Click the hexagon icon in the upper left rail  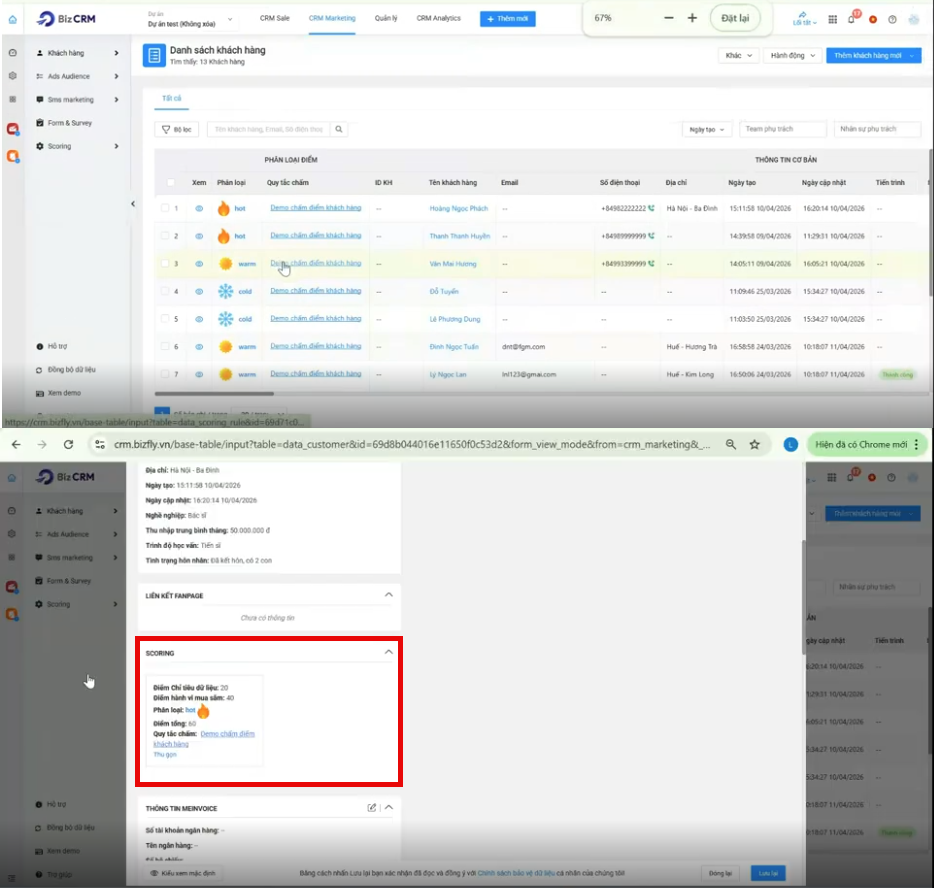coord(13,76)
